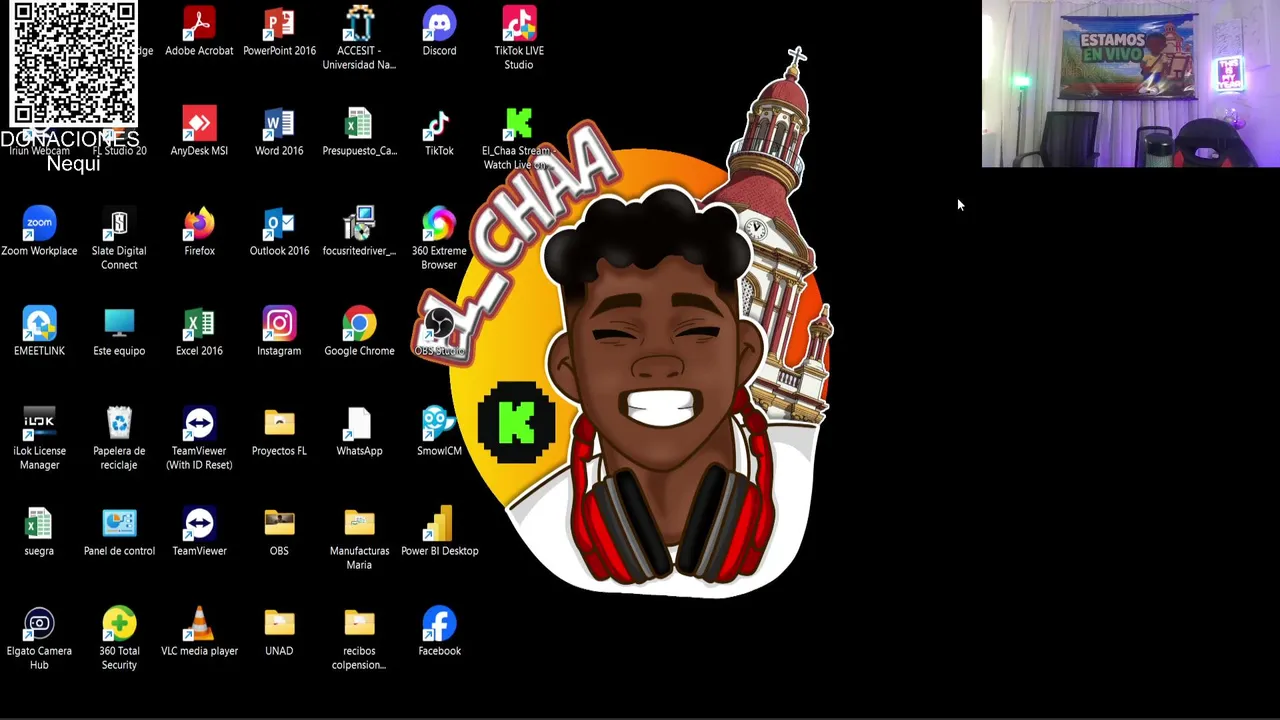The width and height of the screenshot is (1280, 720).
Task: Launch AnyDesk MSI shortcut
Action: coord(199,132)
